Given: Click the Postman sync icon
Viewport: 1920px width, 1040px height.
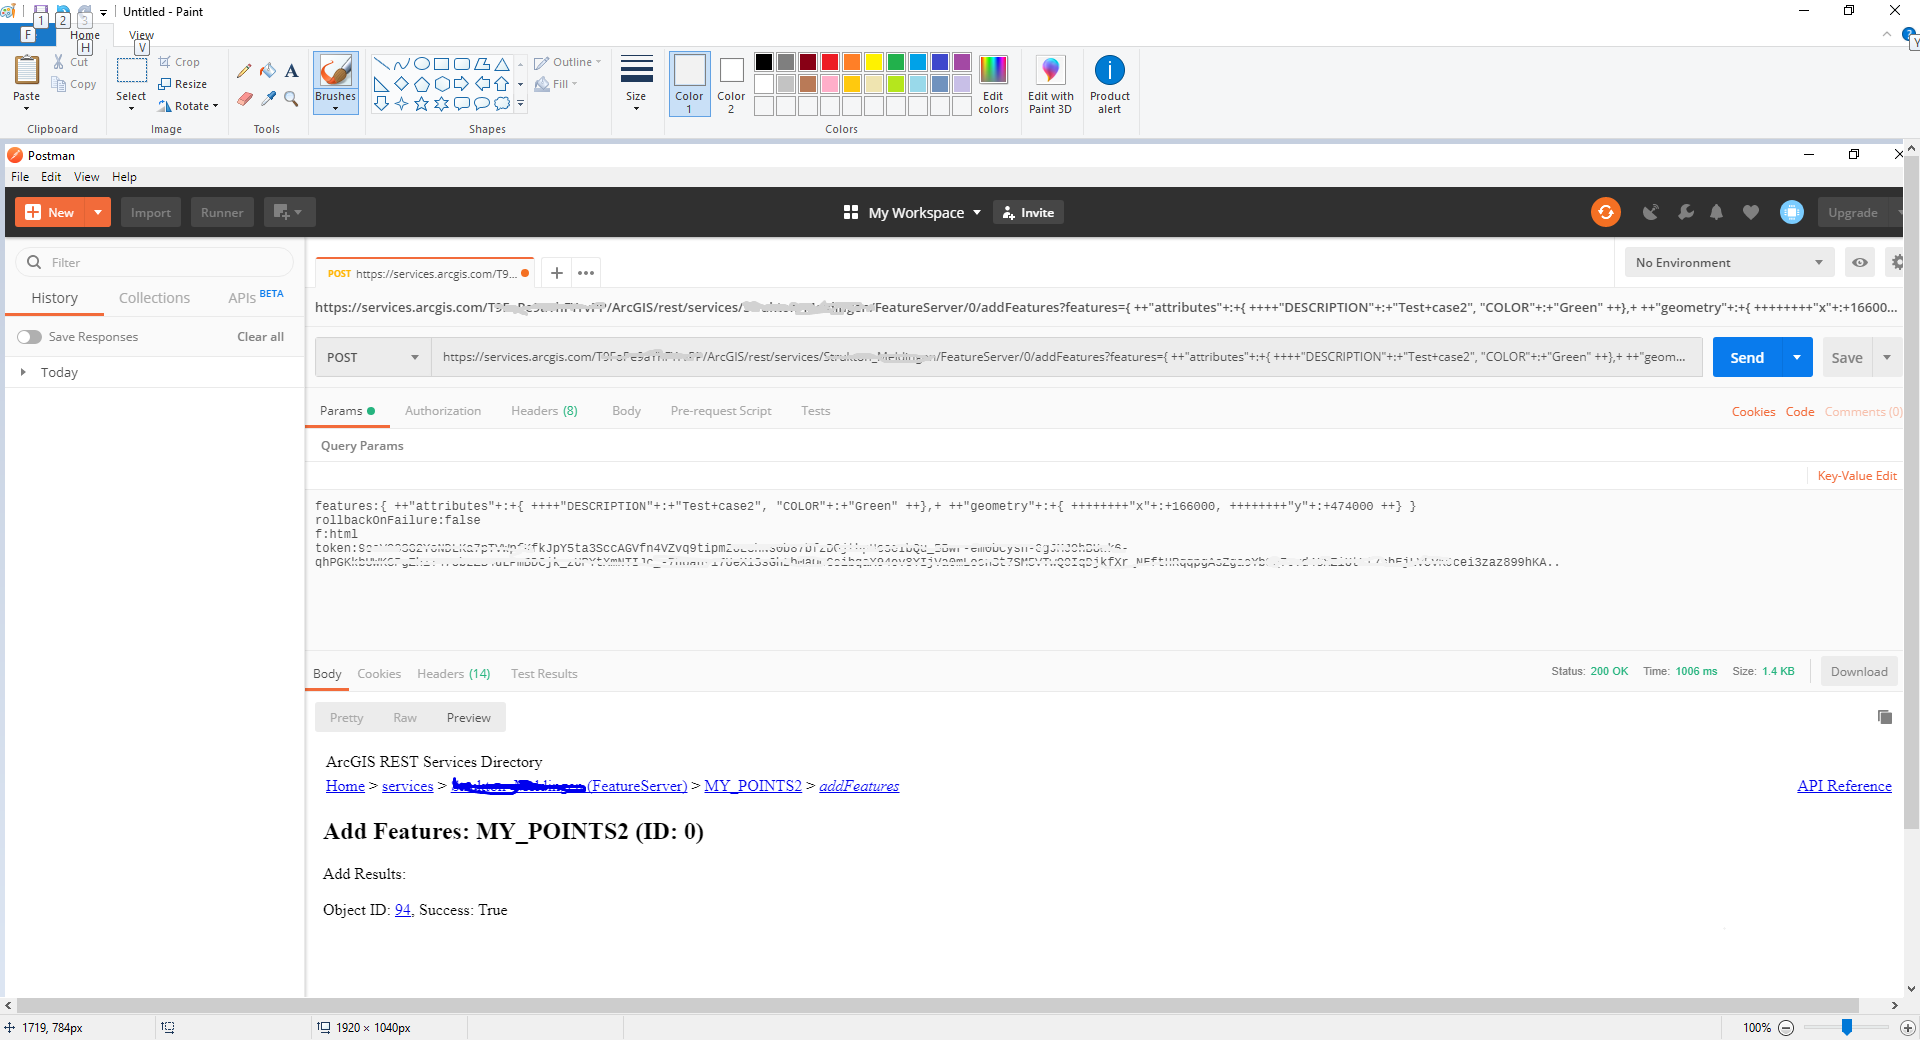Looking at the screenshot, I should [x=1606, y=212].
